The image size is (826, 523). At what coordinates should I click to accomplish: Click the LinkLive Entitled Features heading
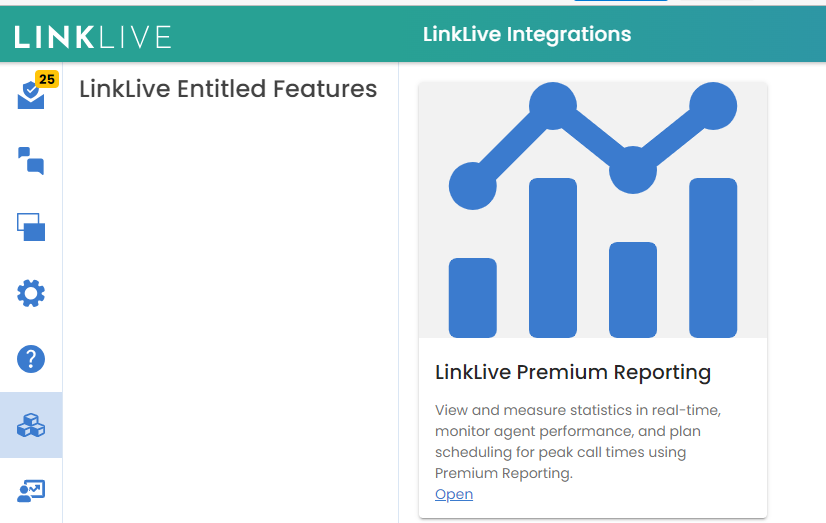click(228, 89)
